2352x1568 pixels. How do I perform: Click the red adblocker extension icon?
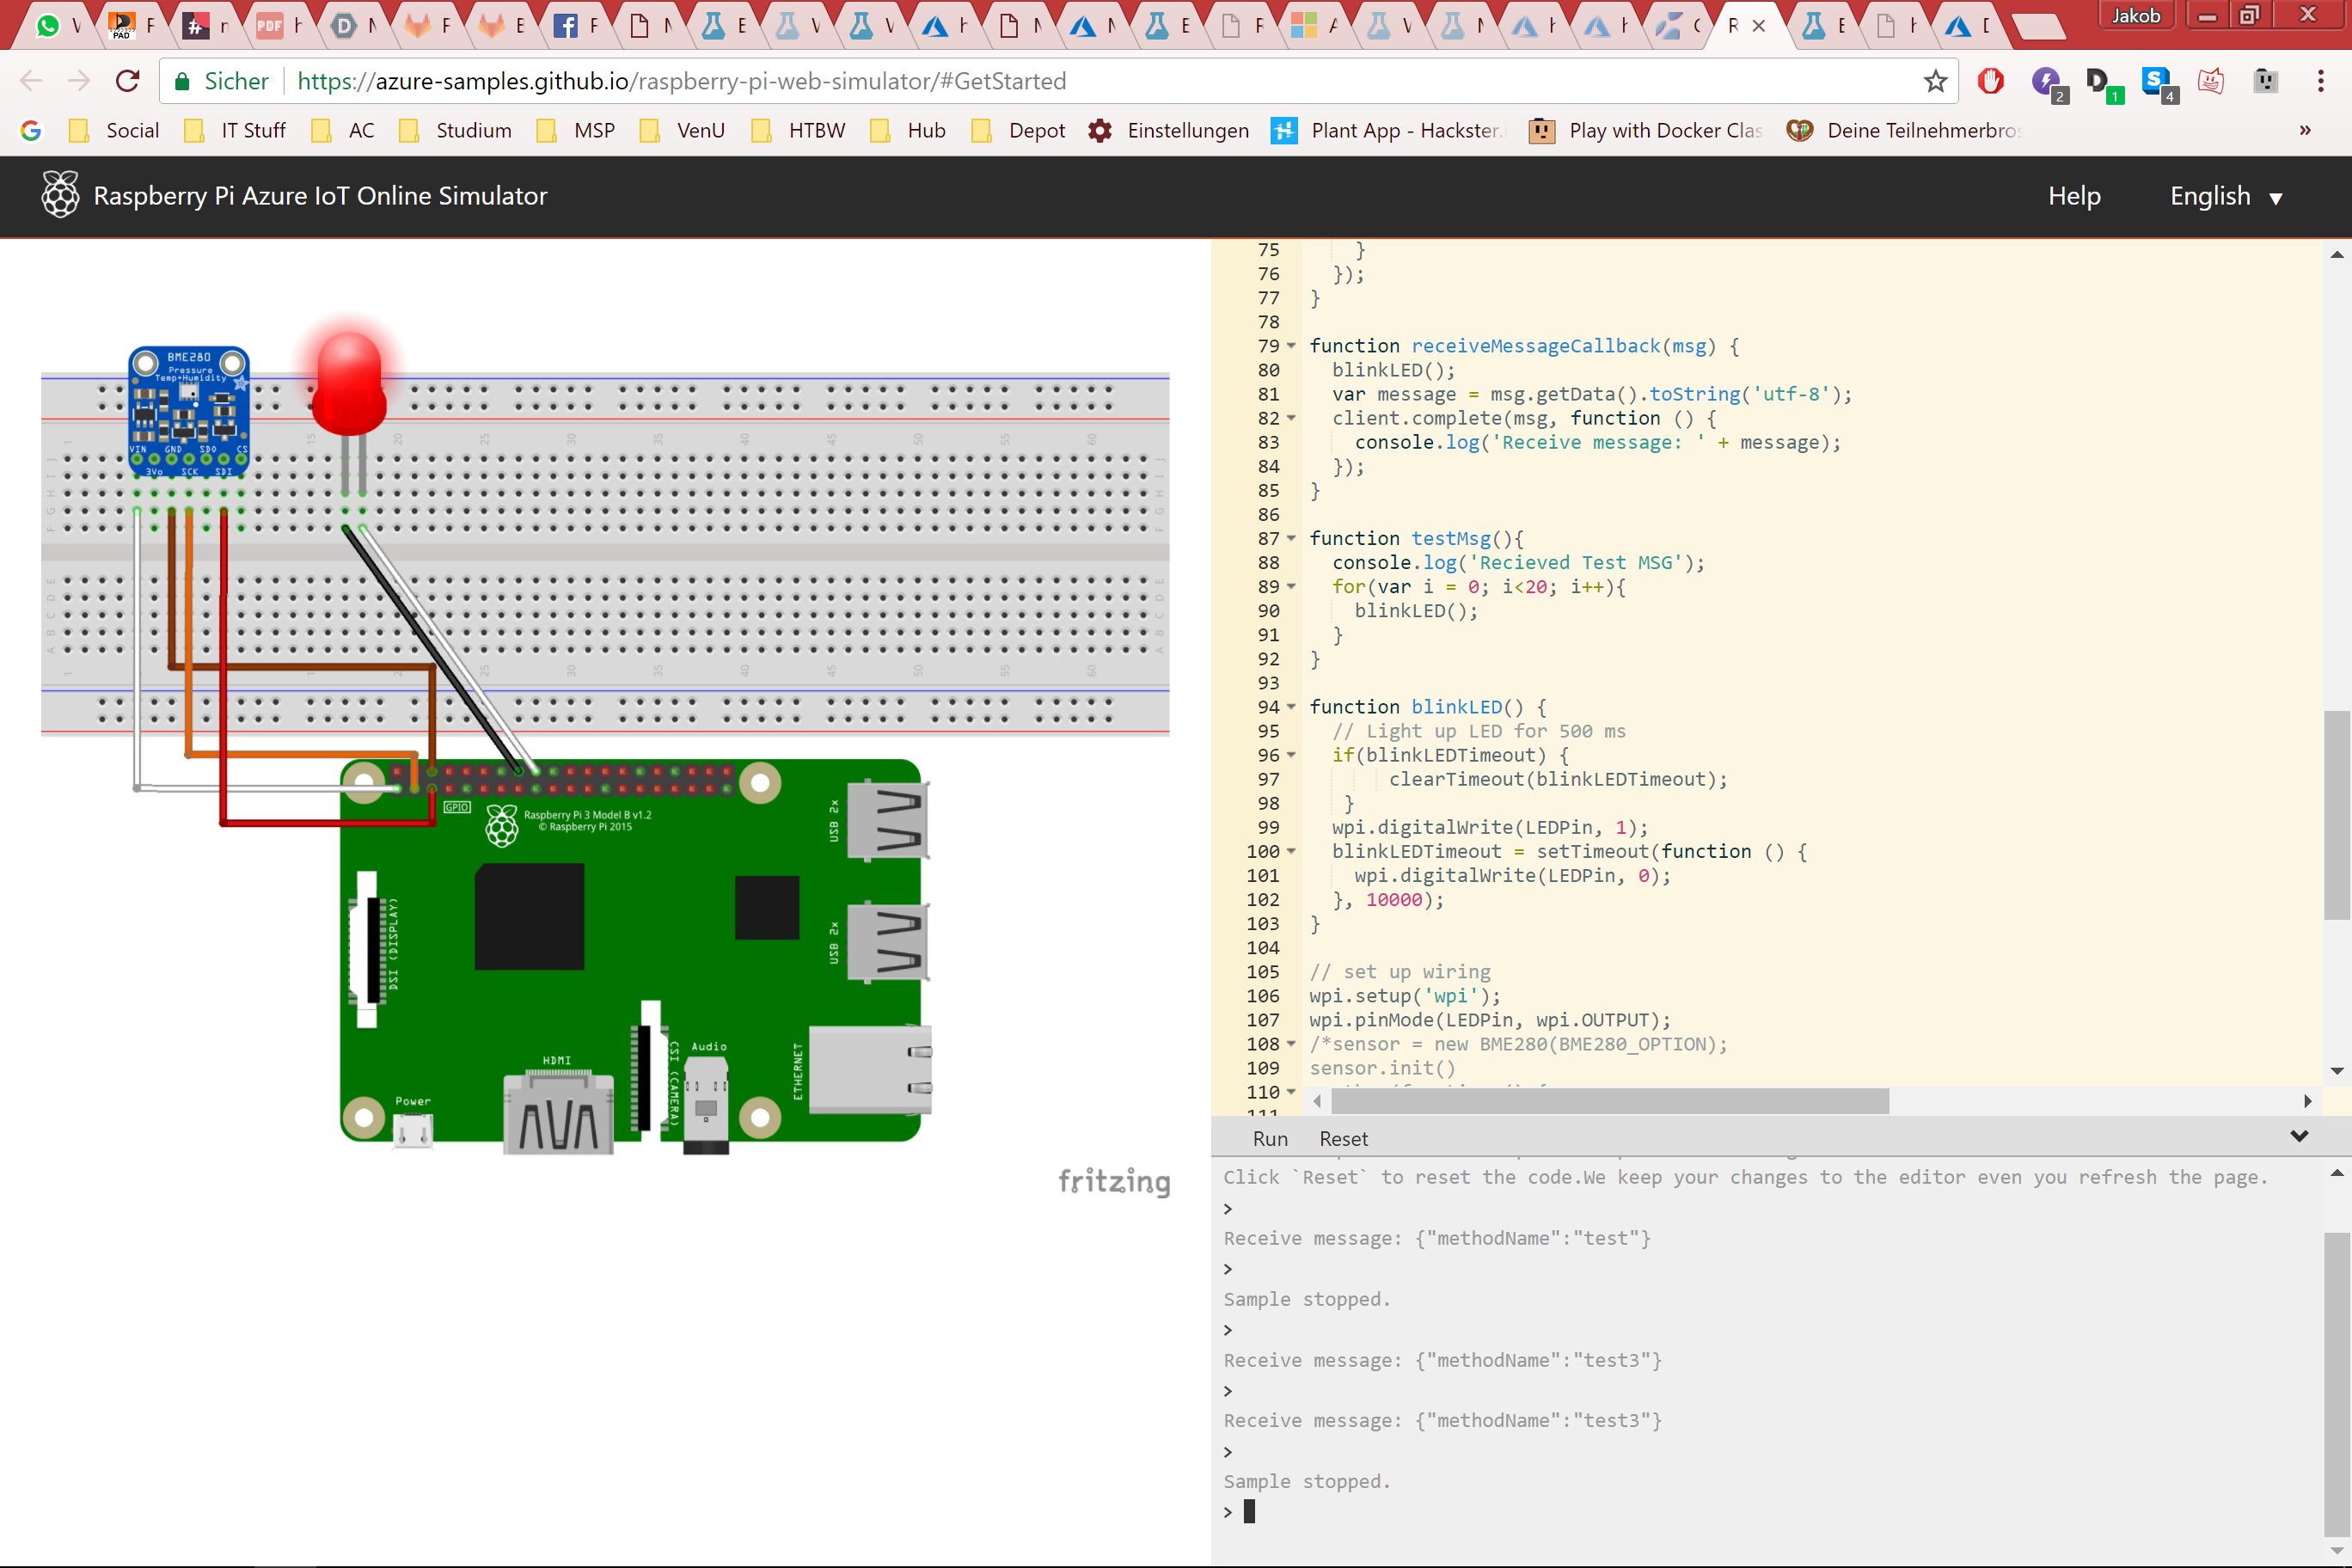1990,81
